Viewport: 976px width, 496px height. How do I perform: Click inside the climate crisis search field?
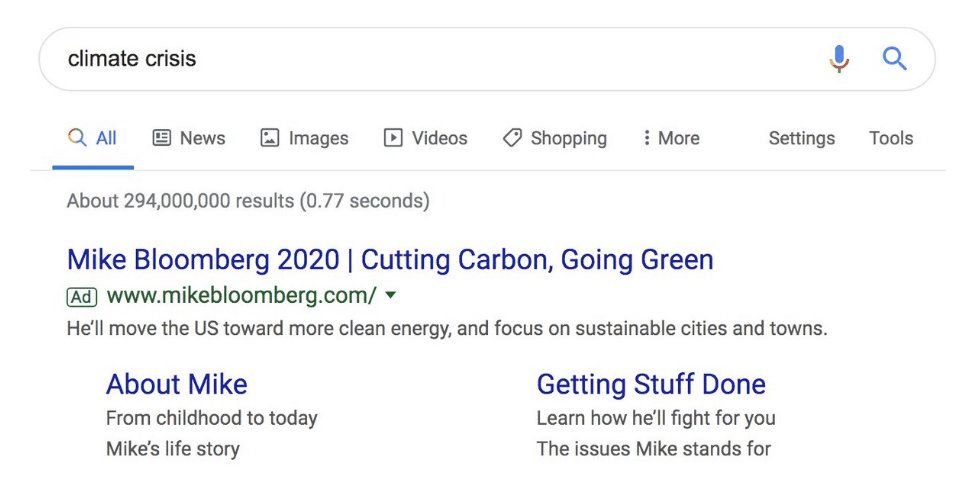(436, 59)
